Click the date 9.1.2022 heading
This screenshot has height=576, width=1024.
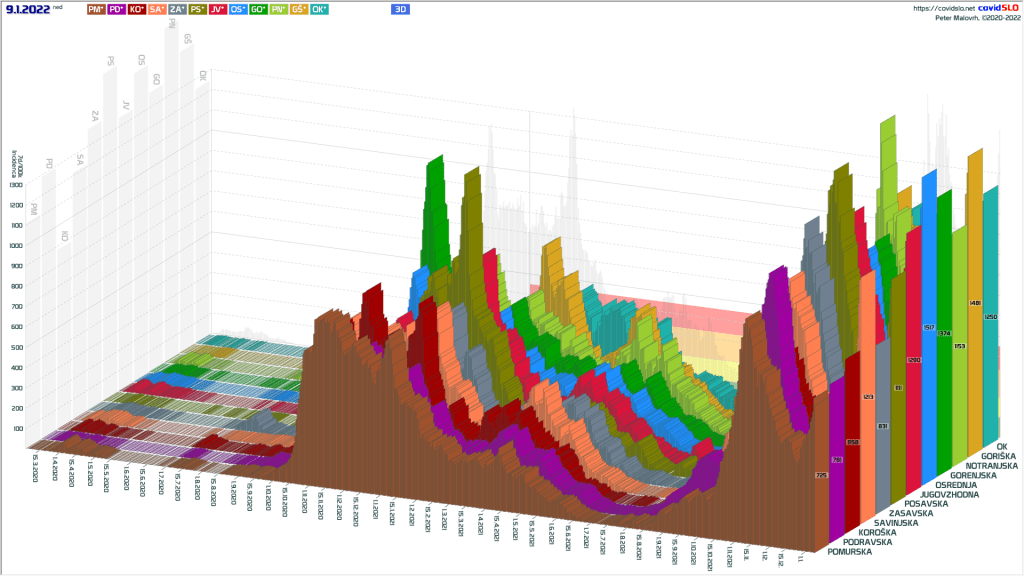26,9
